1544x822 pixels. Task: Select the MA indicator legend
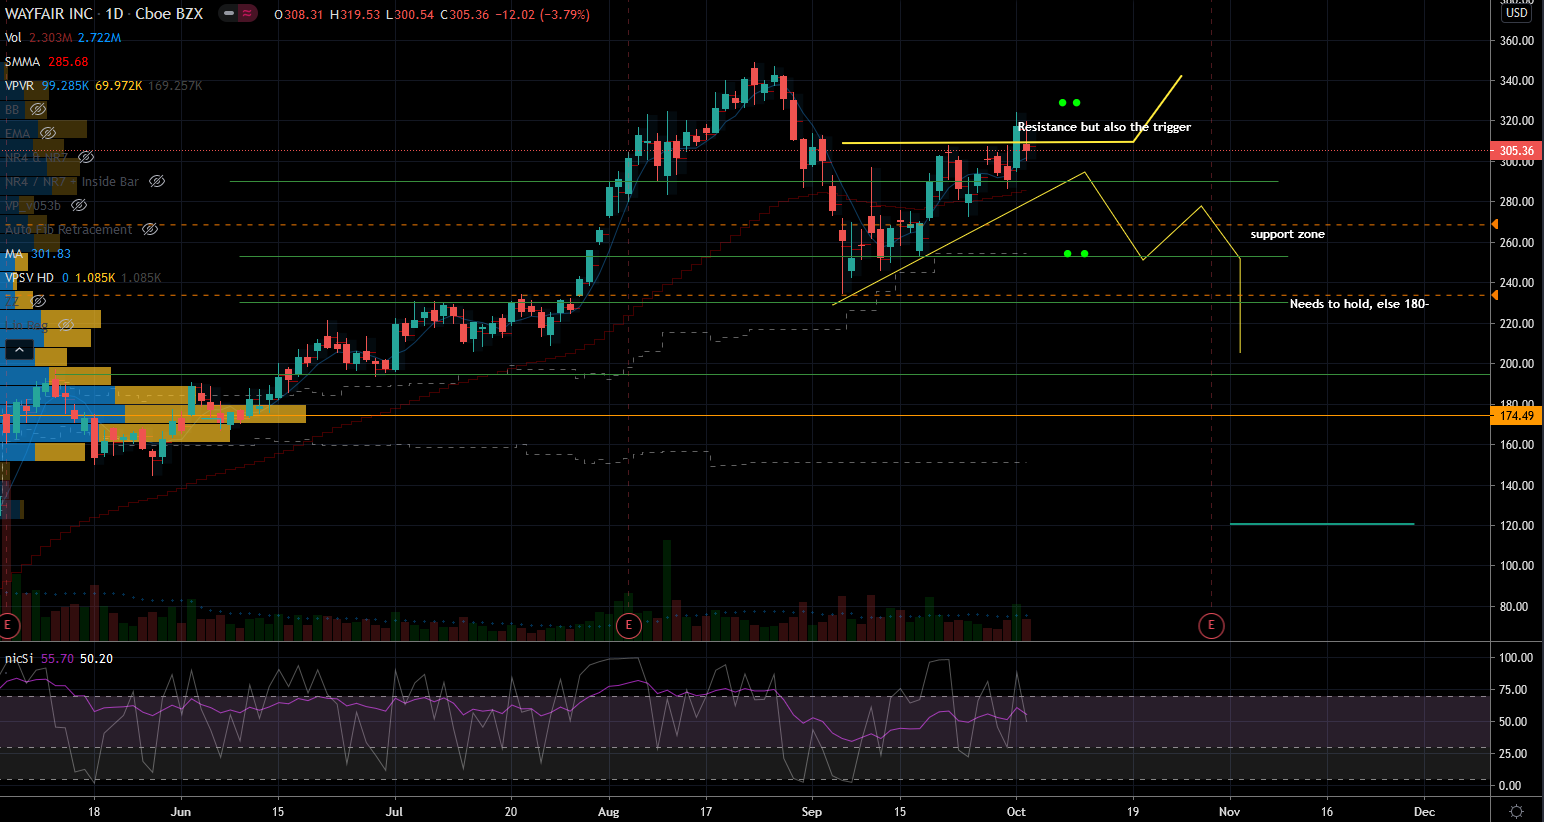13,253
